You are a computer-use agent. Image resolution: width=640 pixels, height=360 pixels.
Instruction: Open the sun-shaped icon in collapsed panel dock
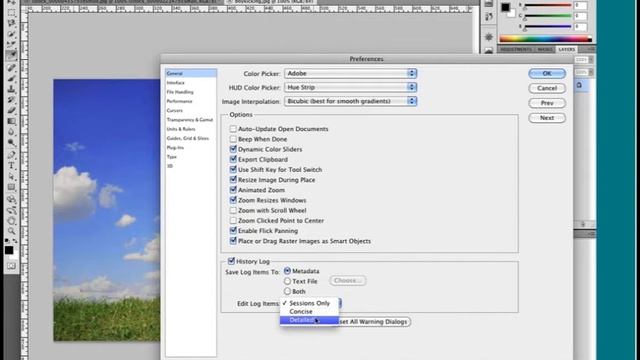point(489,37)
